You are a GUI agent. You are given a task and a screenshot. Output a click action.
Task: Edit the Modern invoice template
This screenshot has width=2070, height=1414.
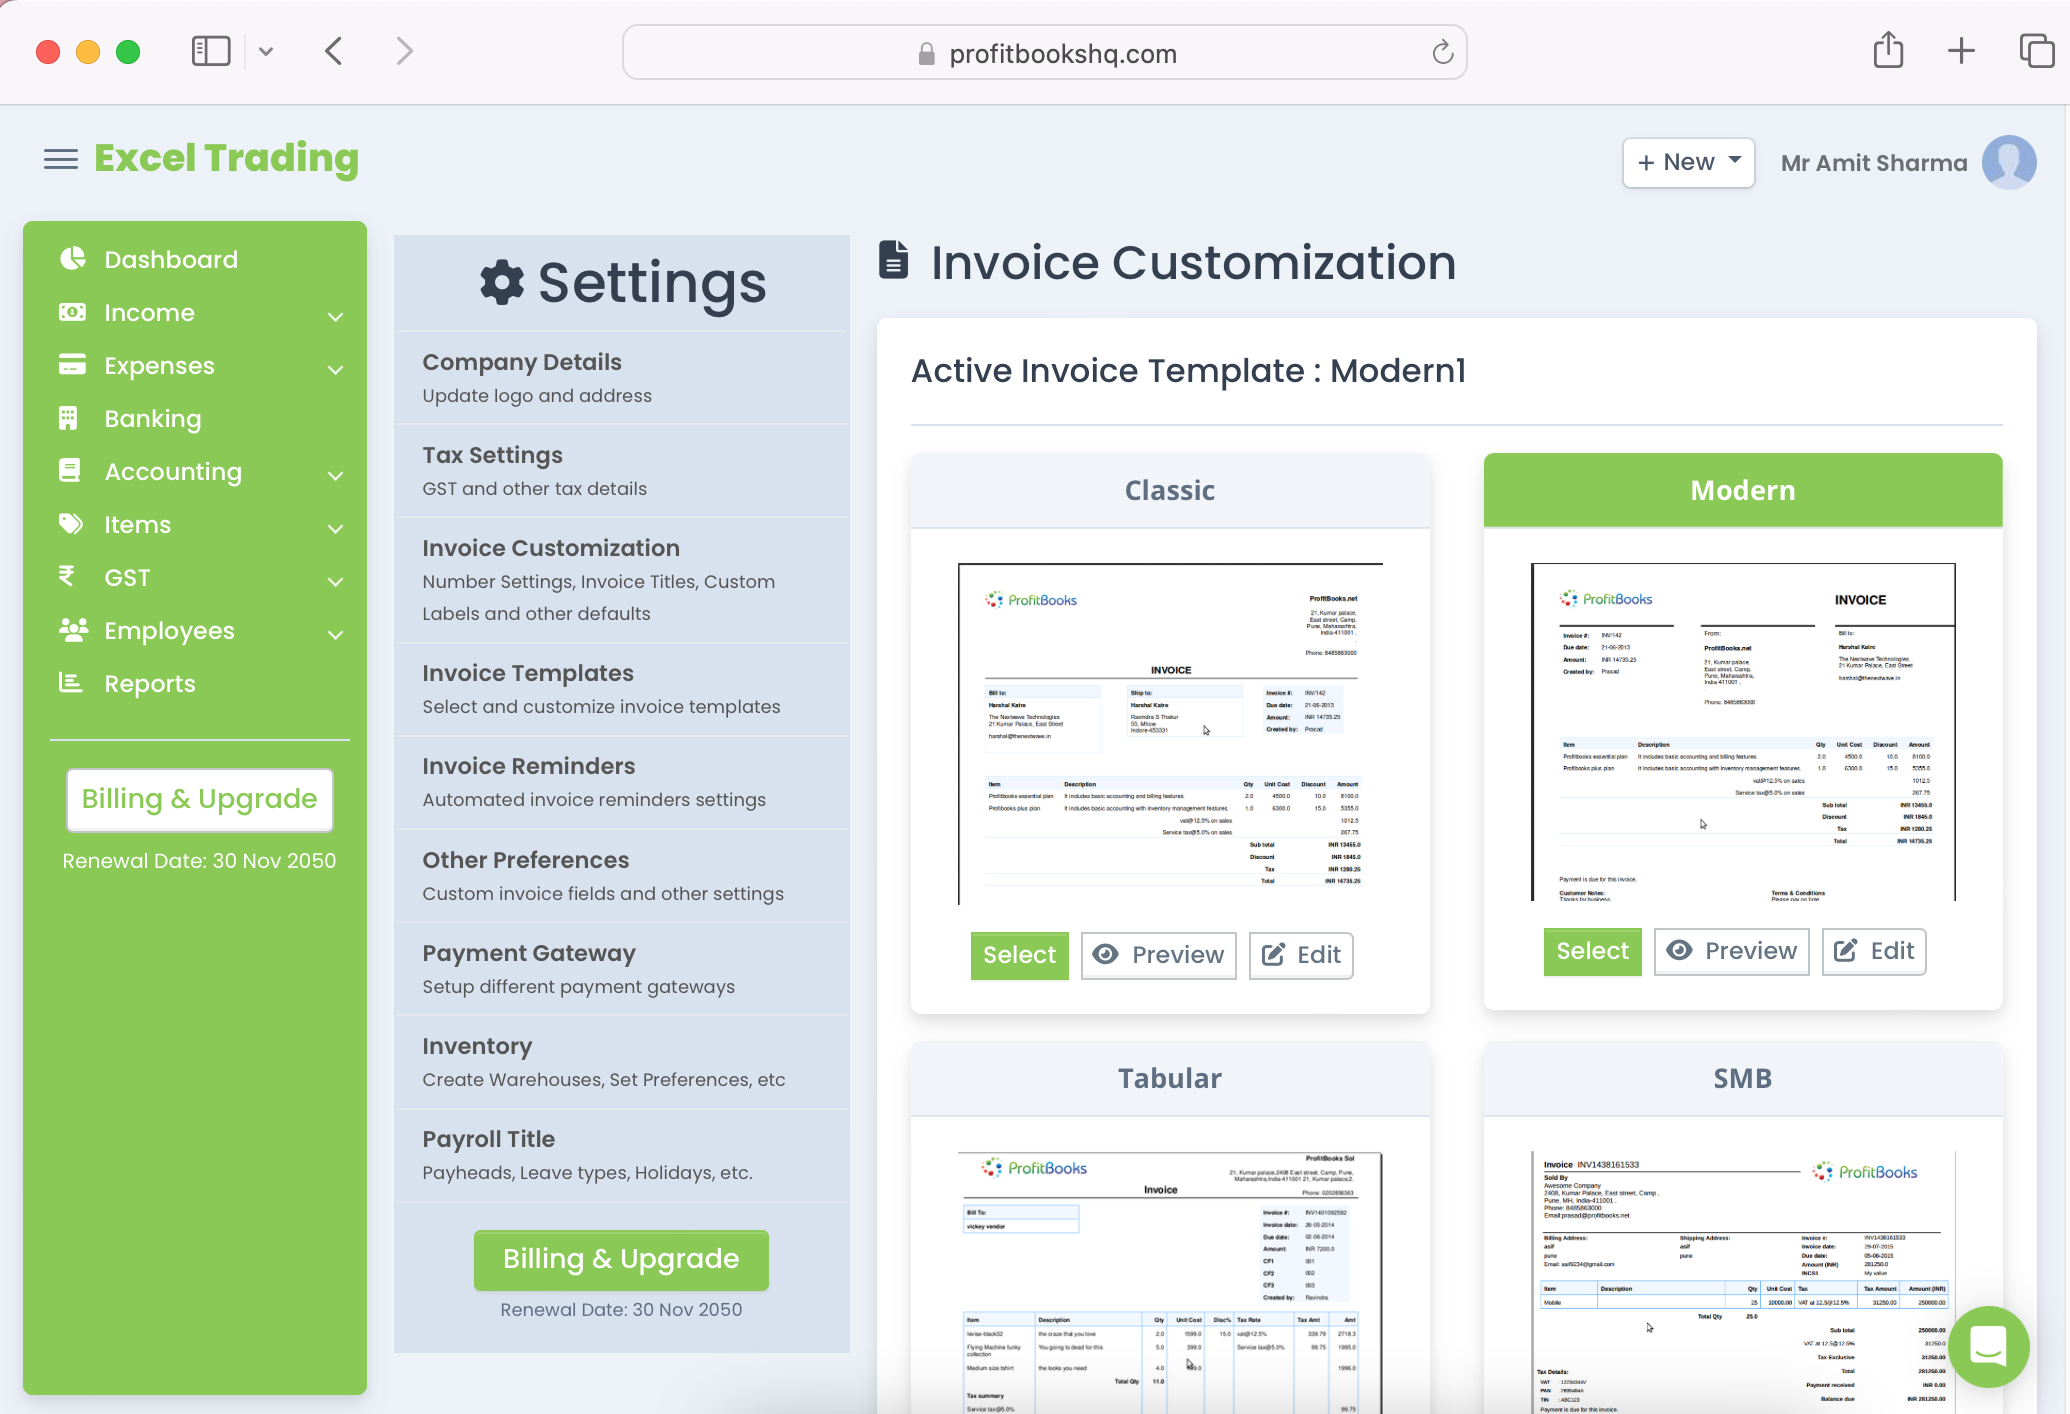pos(1874,951)
